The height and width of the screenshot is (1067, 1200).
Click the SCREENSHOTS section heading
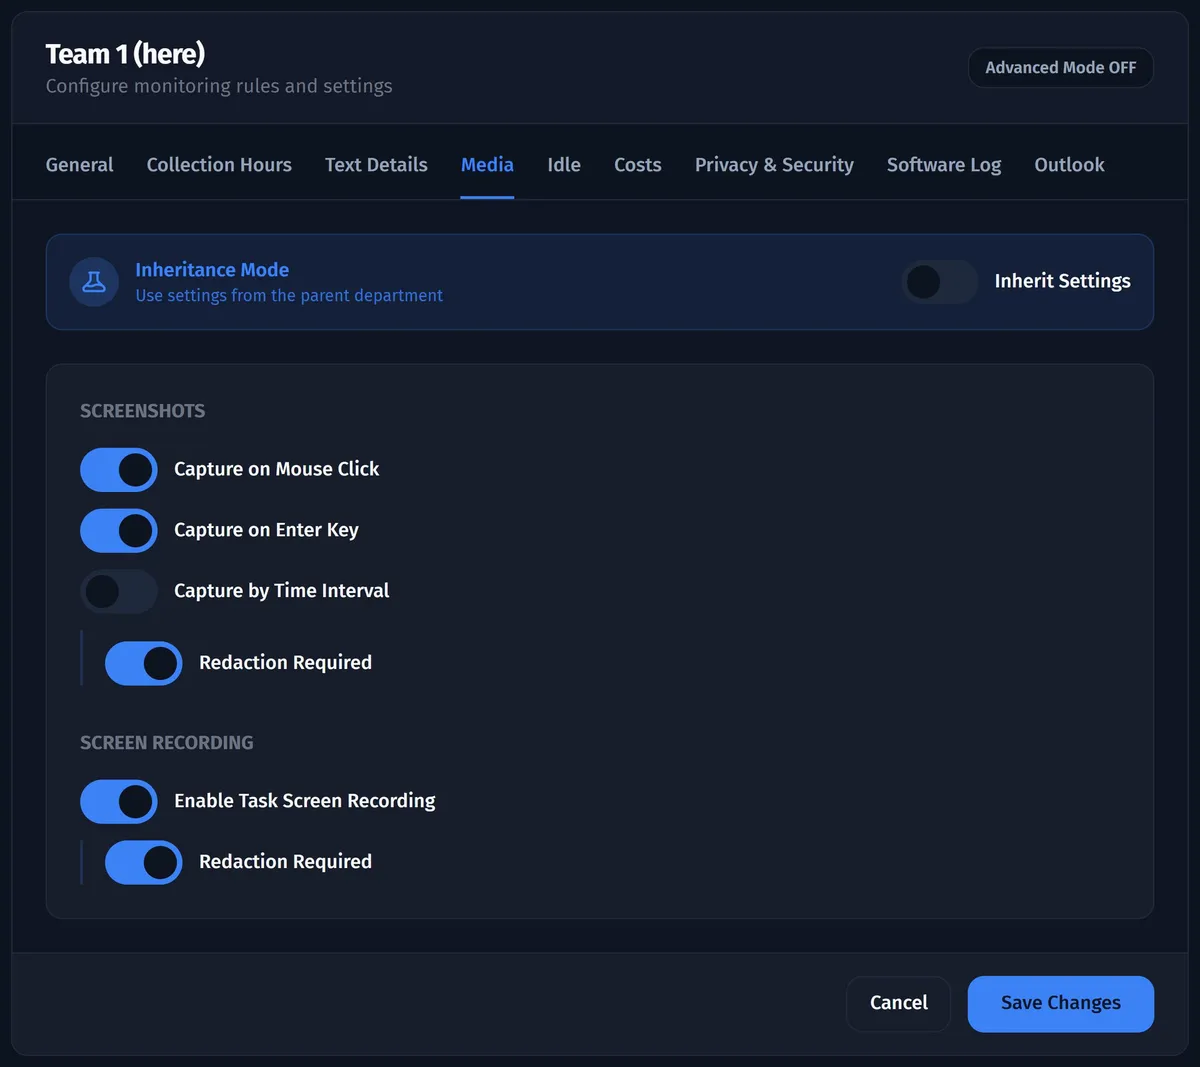pyautogui.click(x=143, y=411)
